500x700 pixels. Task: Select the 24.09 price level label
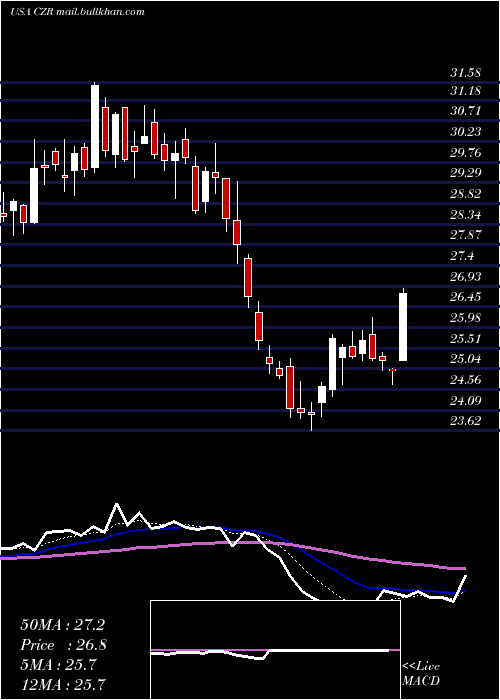pos(465,401)
